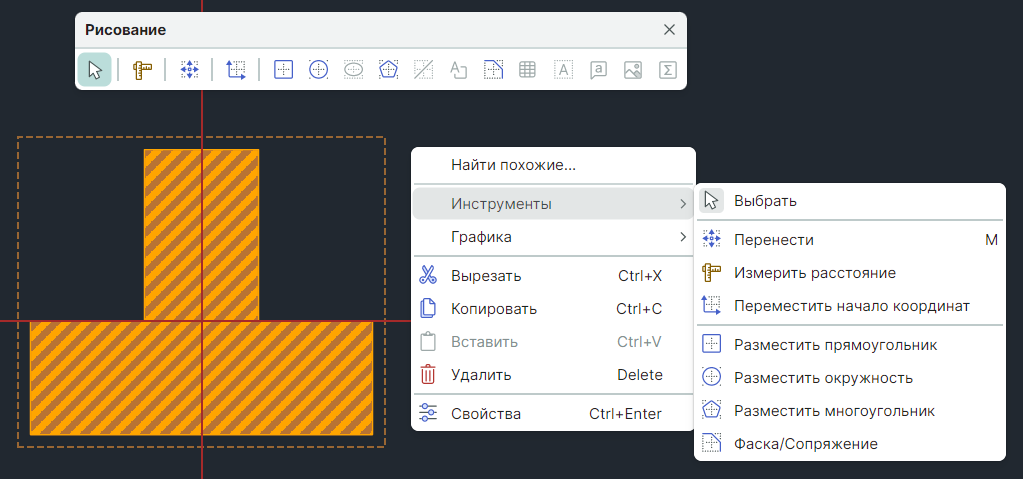Click the sigma formula icon in toolbar
This screenshot has height=479, width=1023.
[667, 70]
